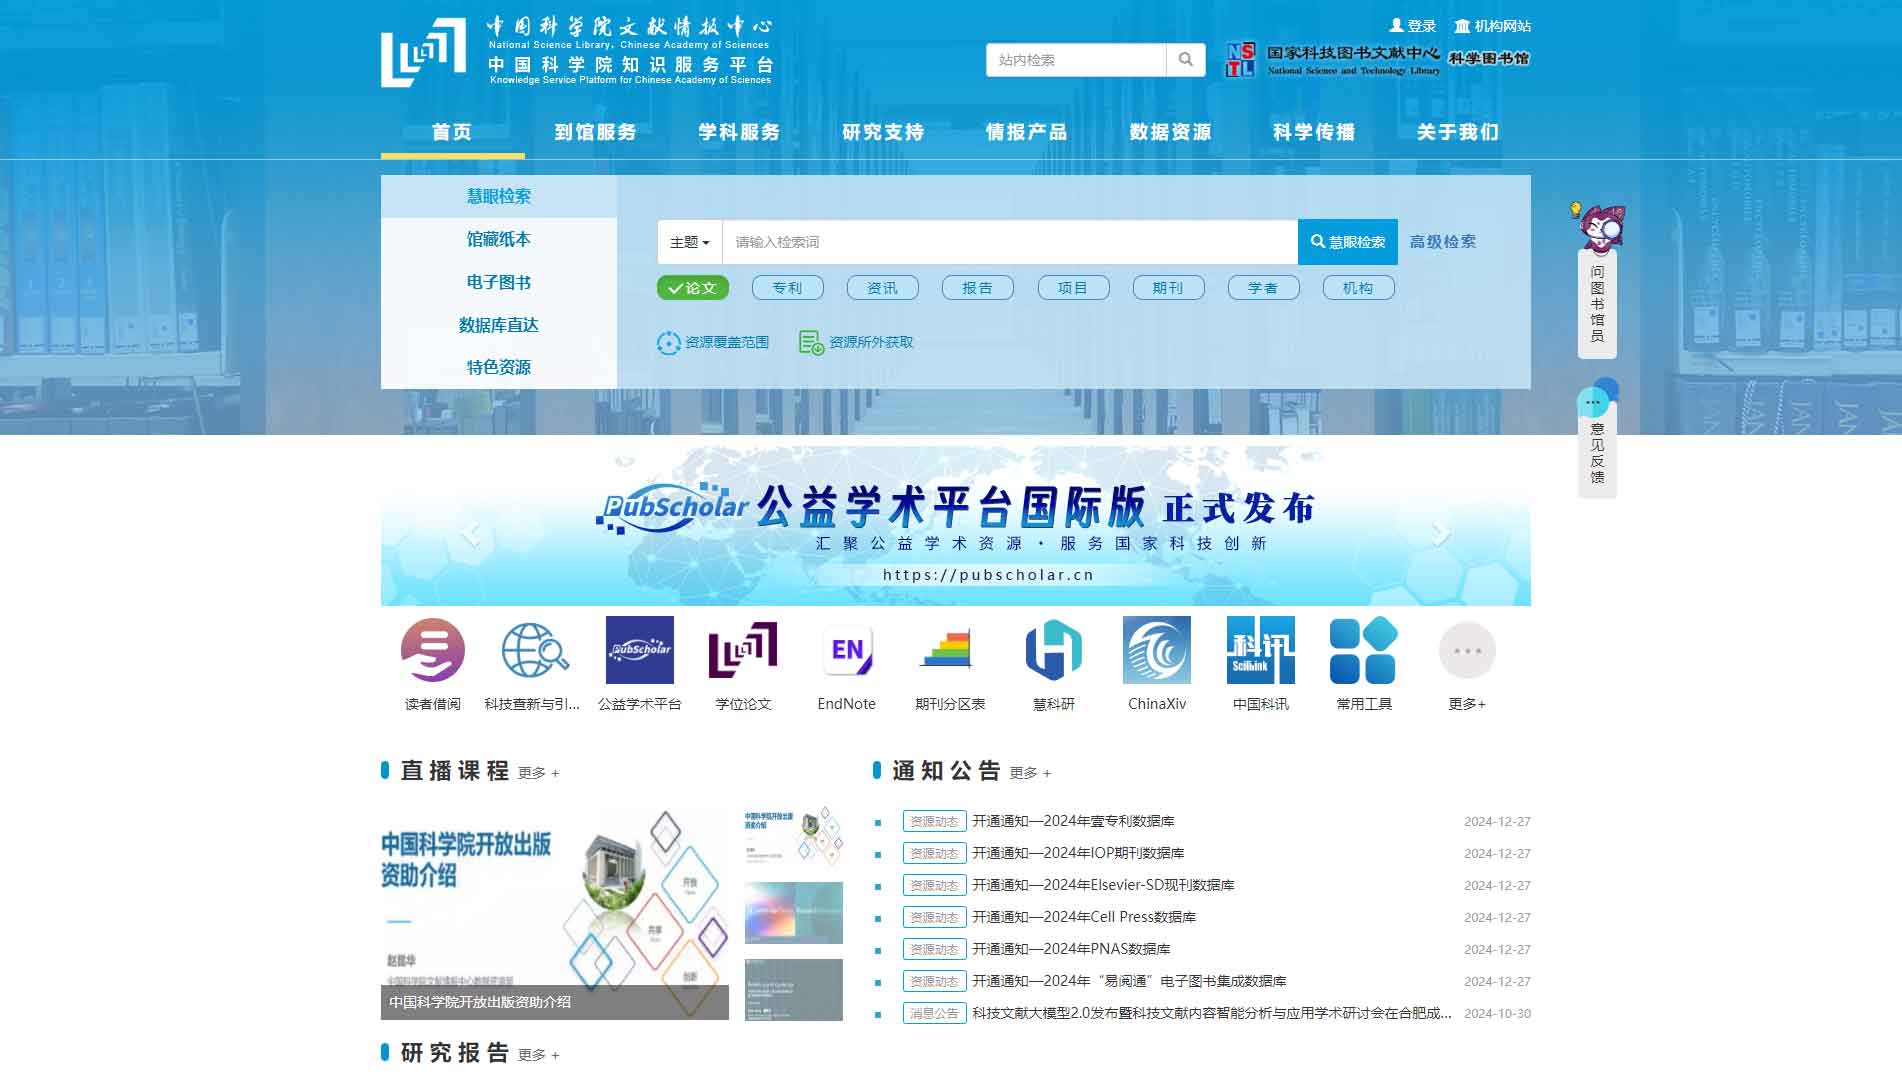Viewport: 1902px width, 1080px height.
Task: Switch to the 馆藏纸本 tab
Action: 499,239
